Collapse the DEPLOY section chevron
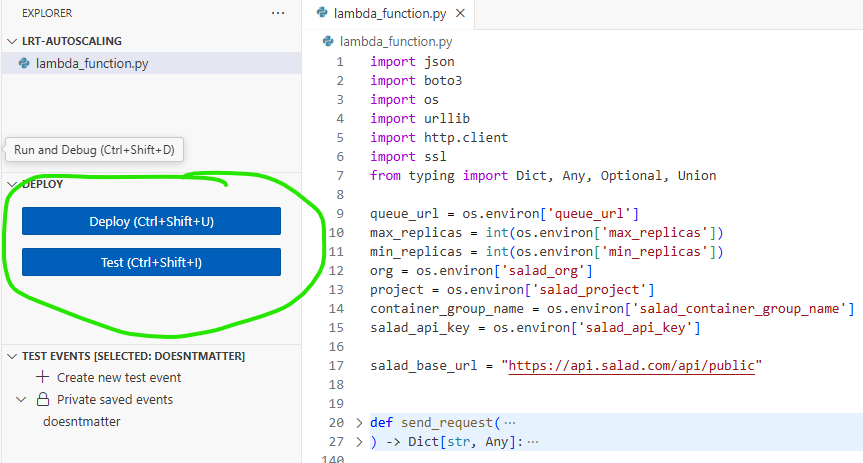The width and height of the screenshot is (863, 463). 12,184
